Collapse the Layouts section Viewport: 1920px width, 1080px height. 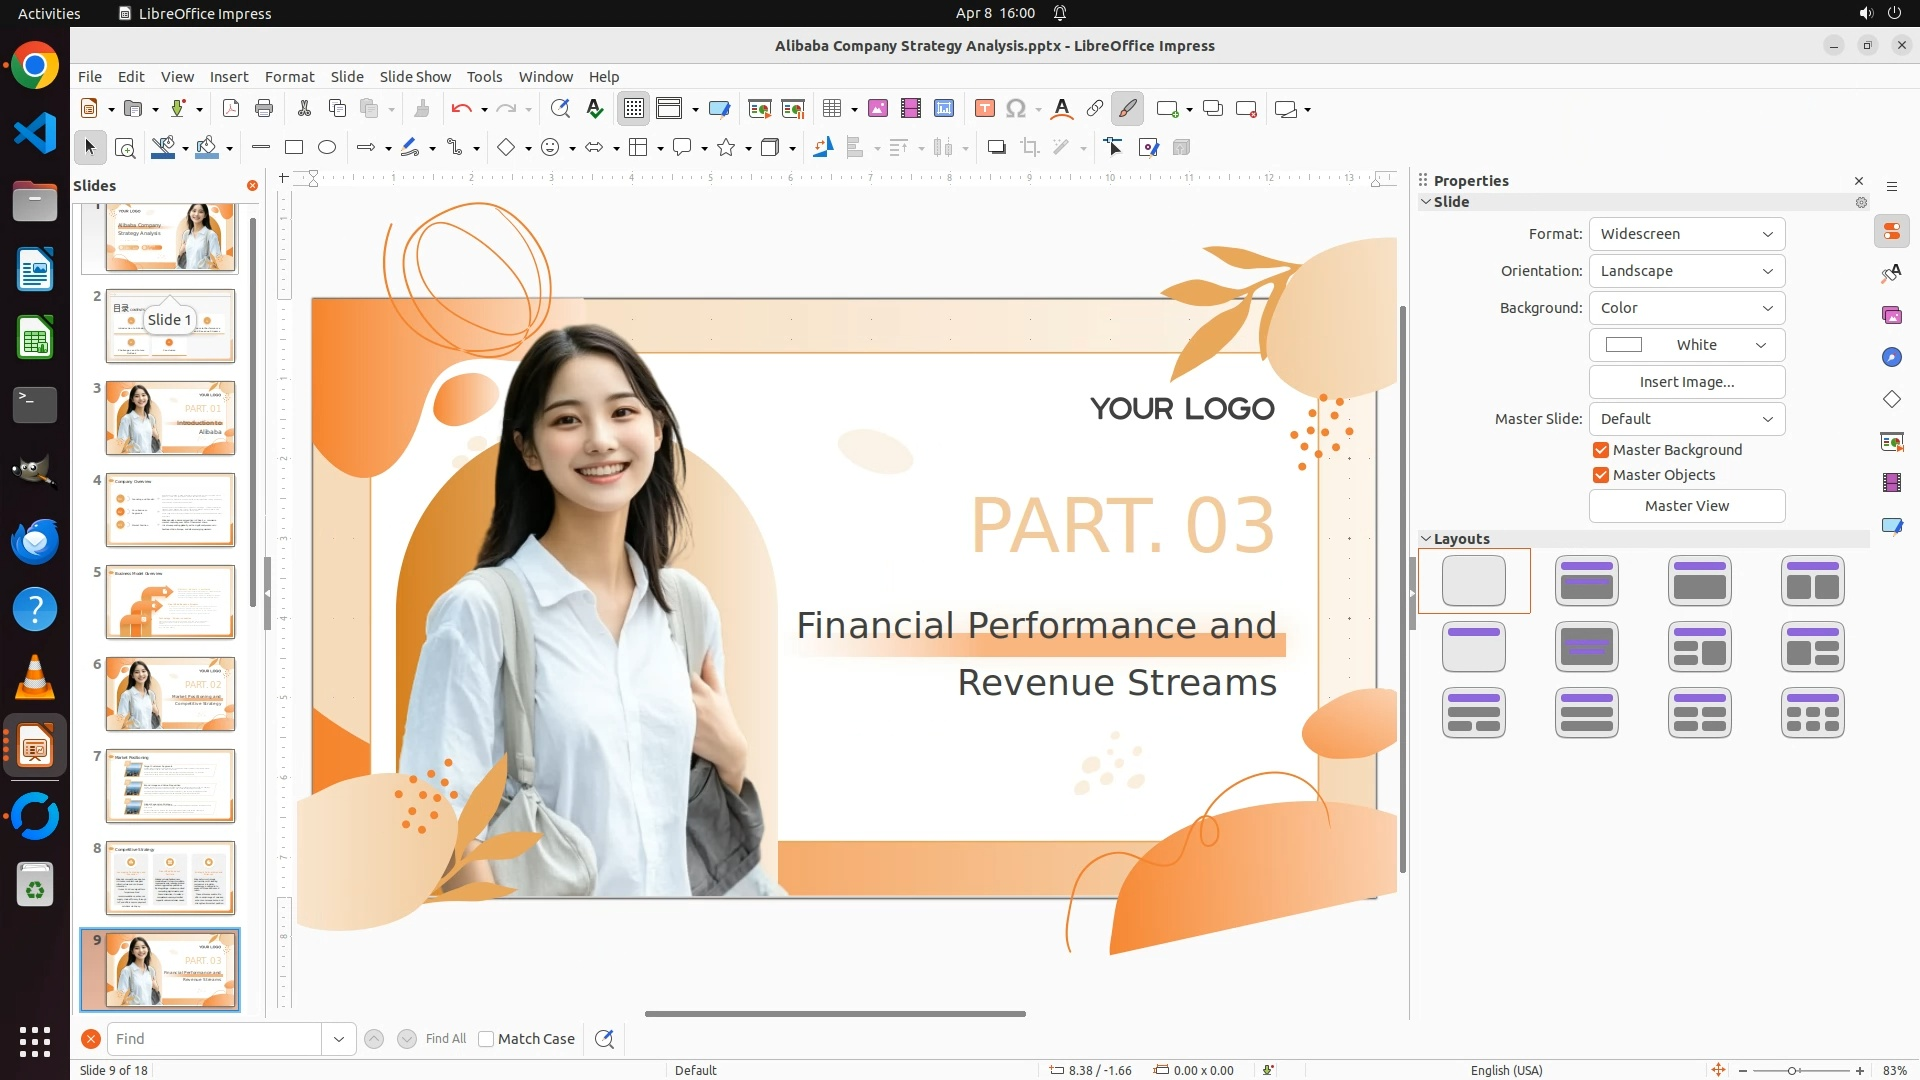pos(1426,539)
